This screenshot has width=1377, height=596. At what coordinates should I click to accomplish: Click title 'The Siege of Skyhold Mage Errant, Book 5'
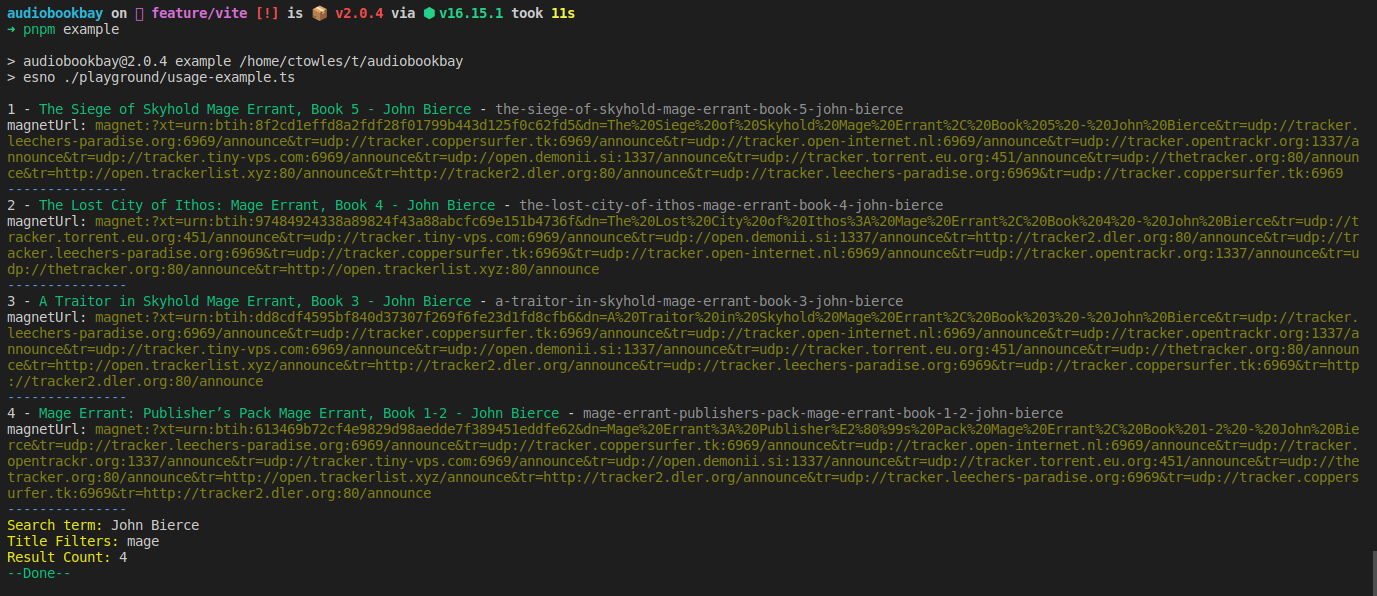[x=199, y=109]
